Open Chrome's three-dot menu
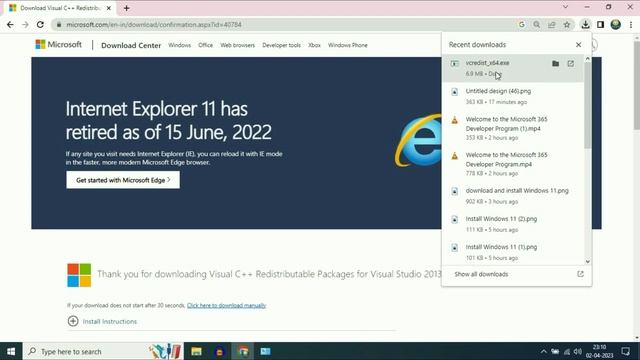 coord(631,24)
